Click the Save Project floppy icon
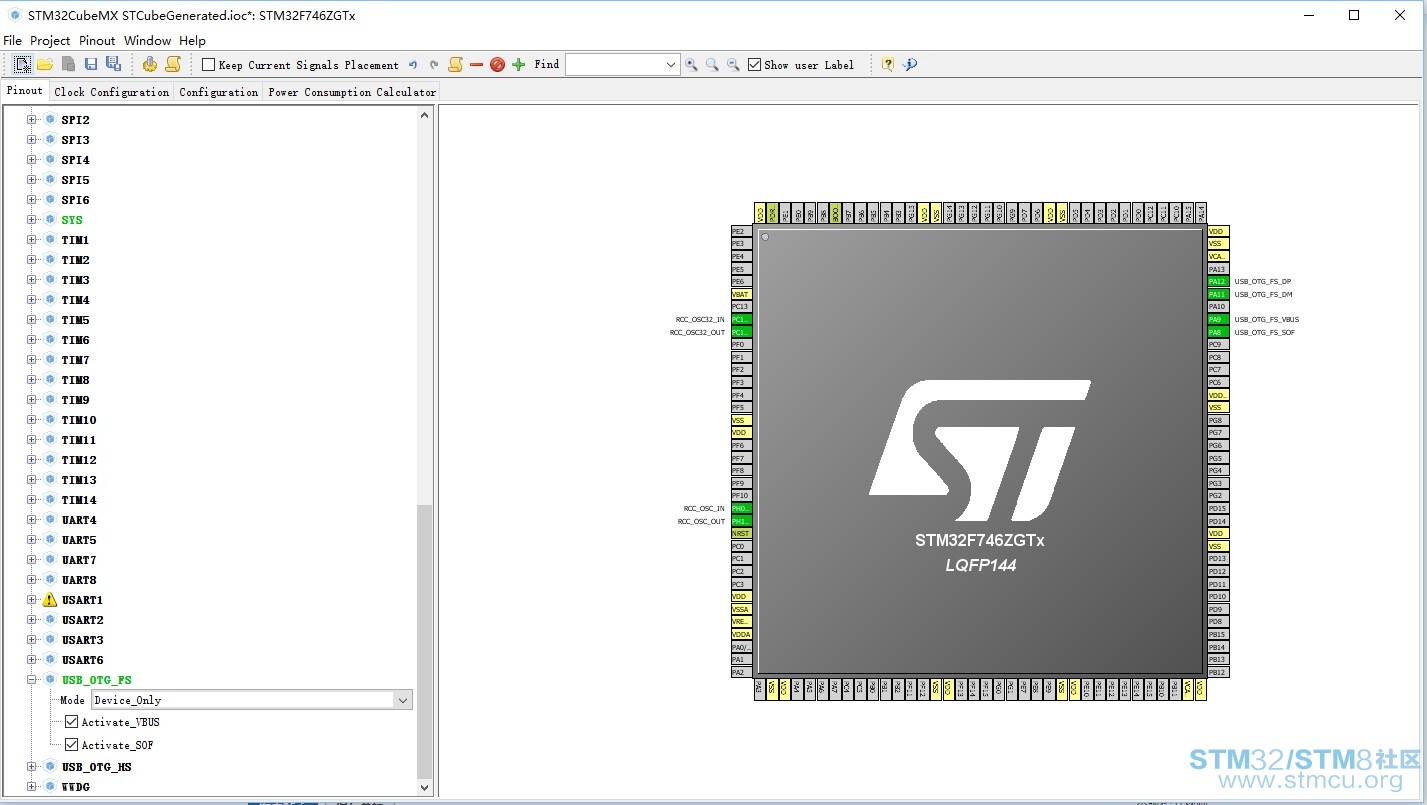Image resolution: width=1427 pixels, height=805 pixels. (x=91, y=64)
